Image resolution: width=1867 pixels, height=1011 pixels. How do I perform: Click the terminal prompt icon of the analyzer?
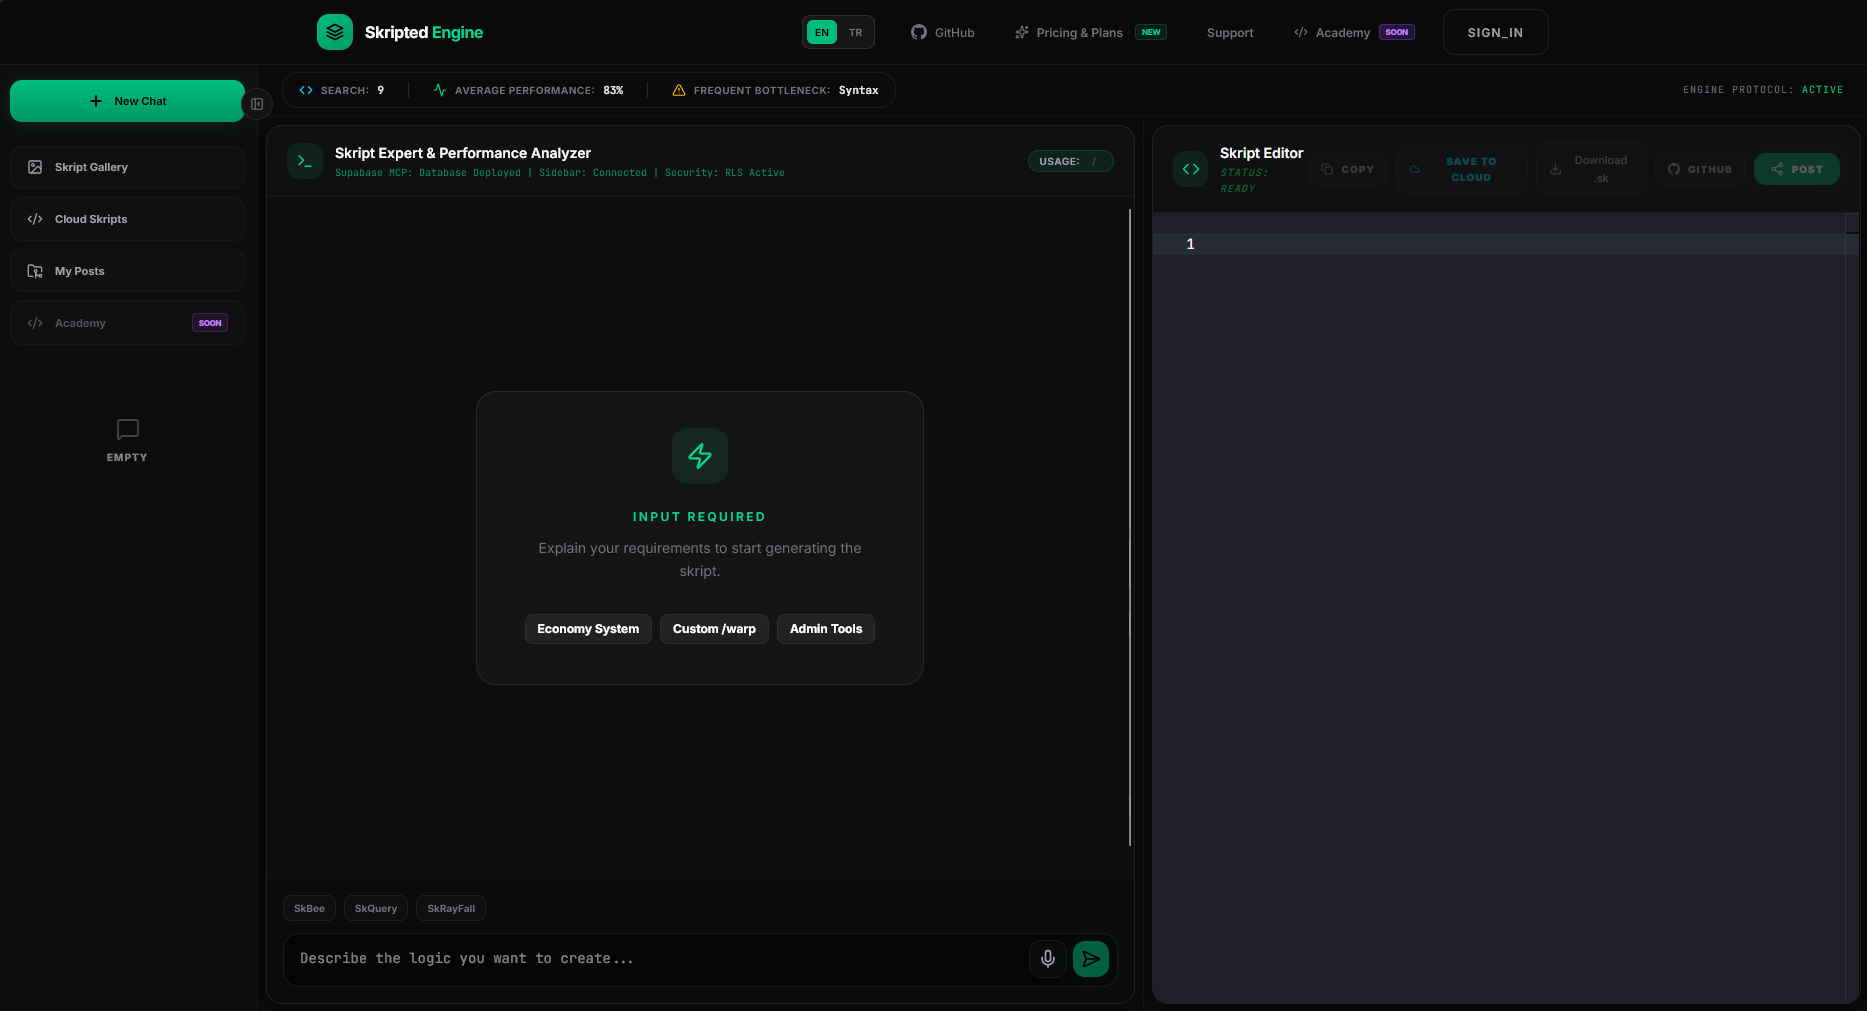tap(305, 161)
